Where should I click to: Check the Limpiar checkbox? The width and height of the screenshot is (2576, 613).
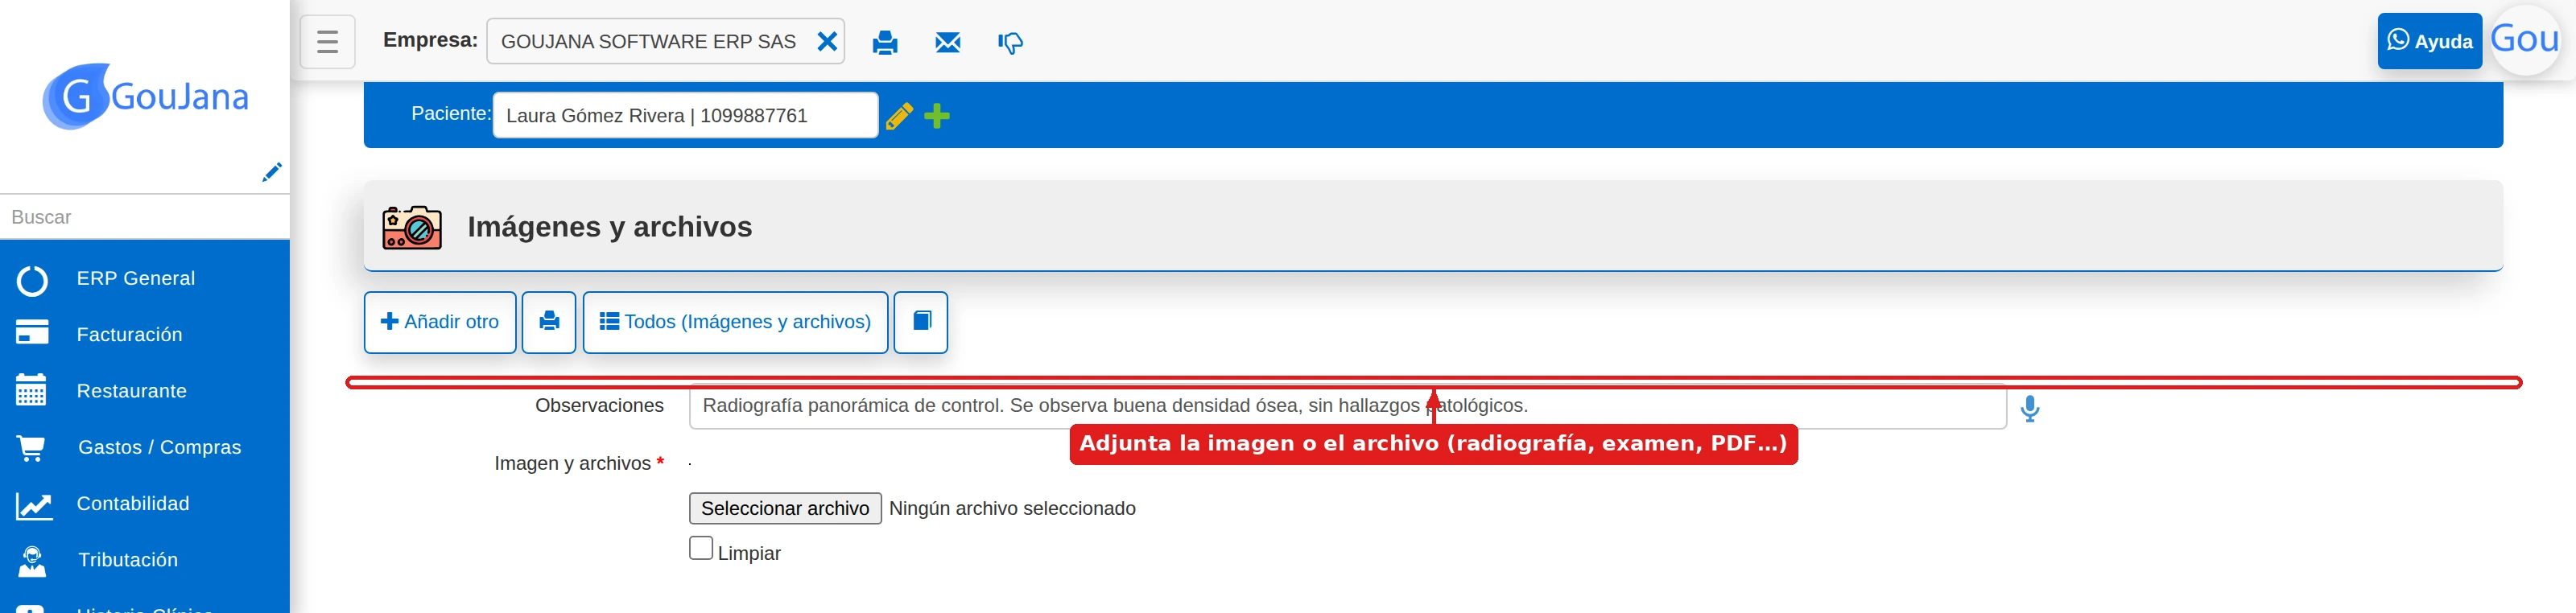point(701,548)
